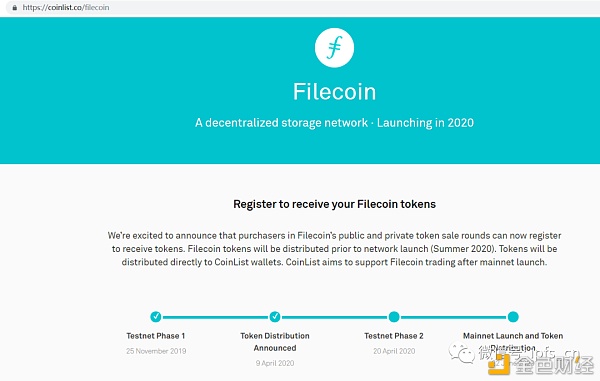Click Mainnet Launch and Token label
Screen dimensions: 600x381
tap(513, 336)
